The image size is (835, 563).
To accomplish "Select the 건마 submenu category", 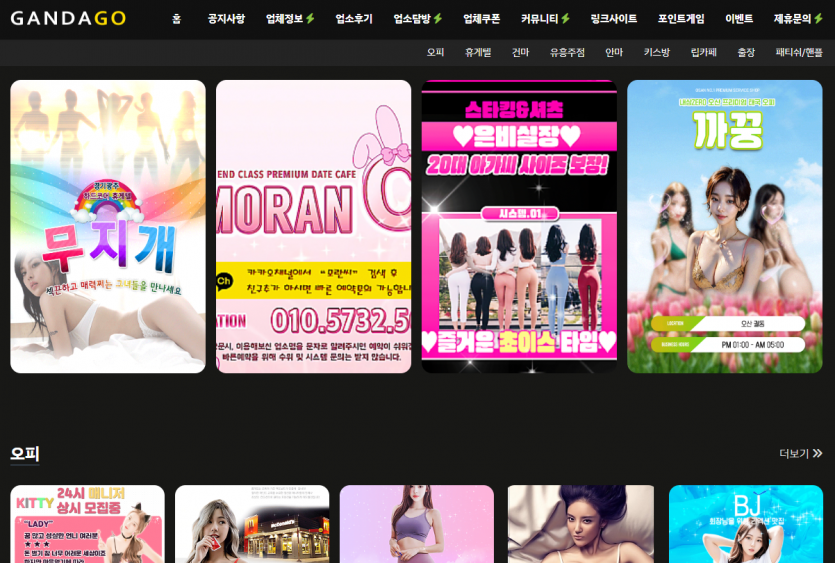I will coord(520,52).
